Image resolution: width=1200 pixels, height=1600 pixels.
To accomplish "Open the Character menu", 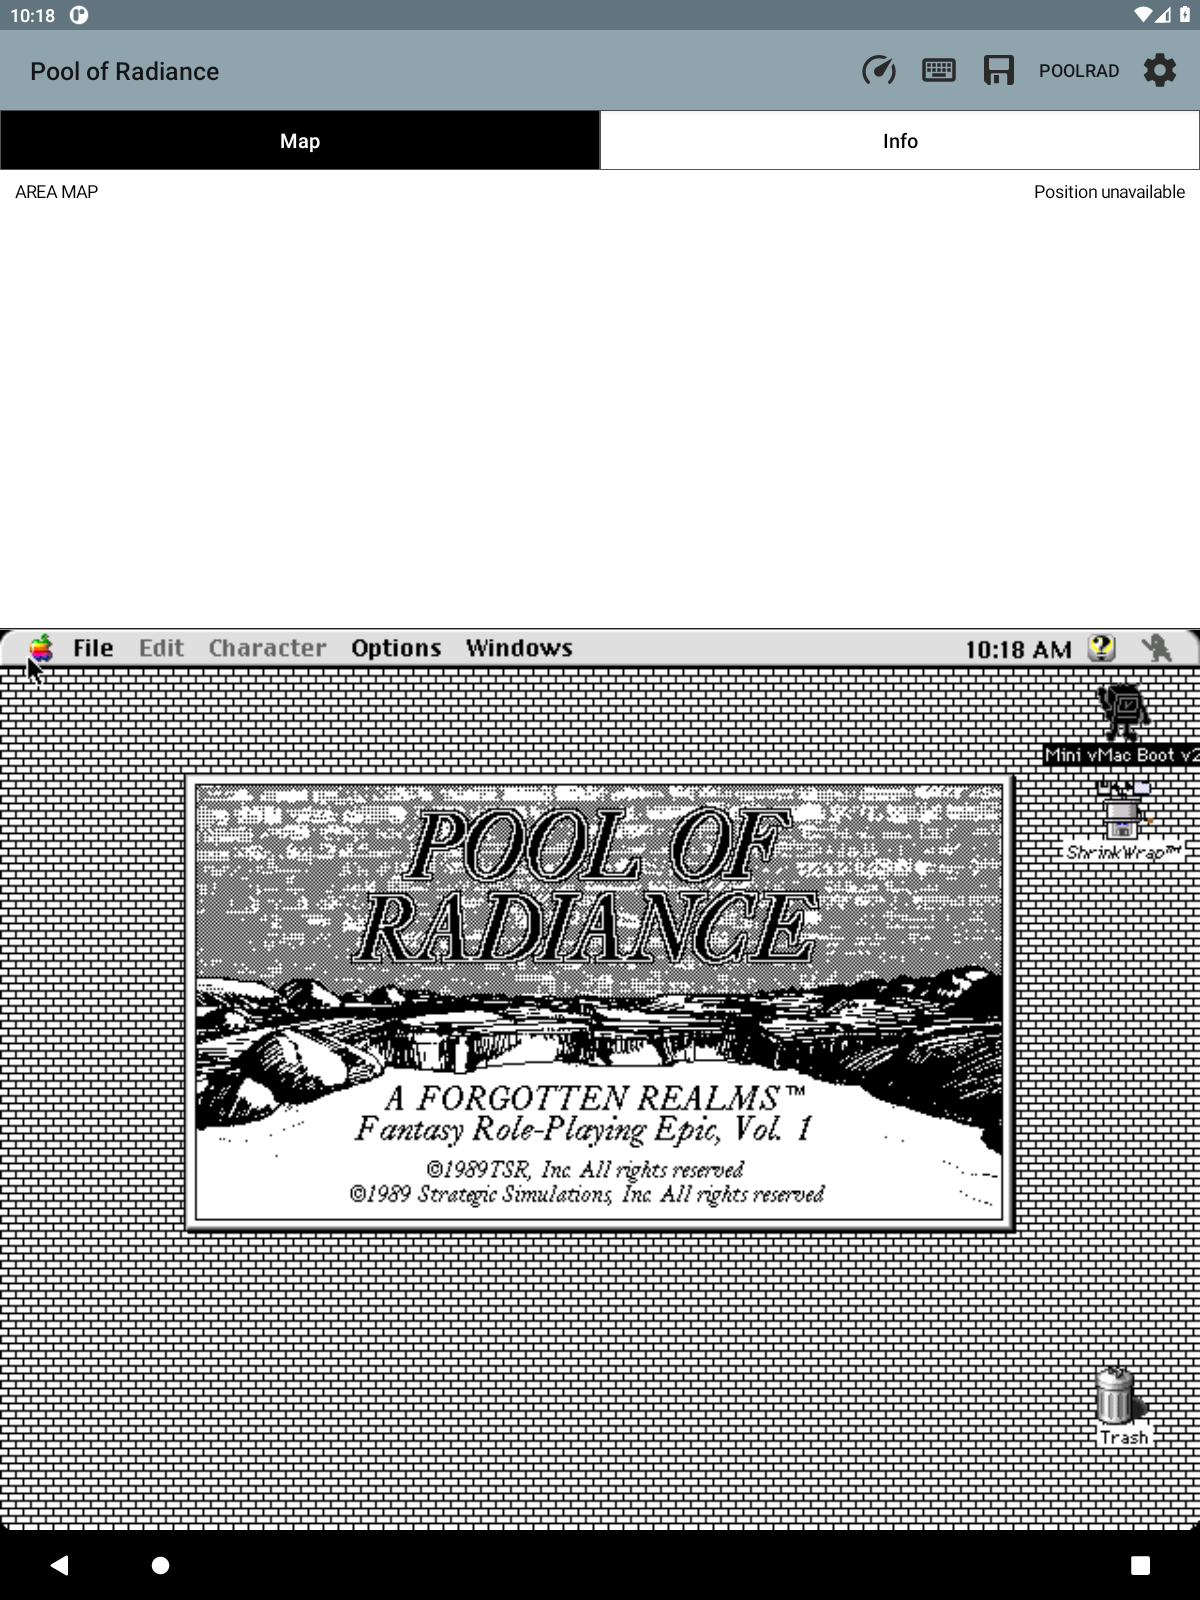I will click(x=267, y=648).
